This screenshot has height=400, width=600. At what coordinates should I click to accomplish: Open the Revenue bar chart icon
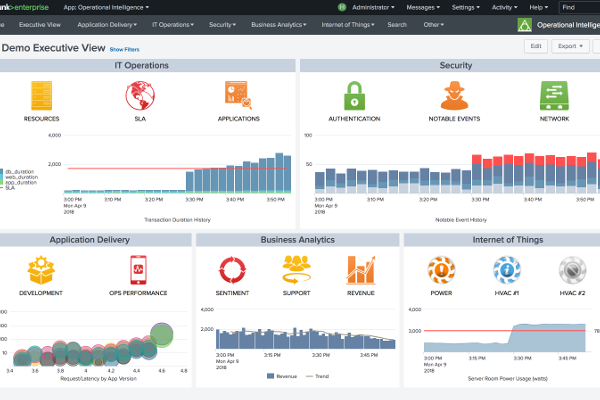click(x=361, y=270)
